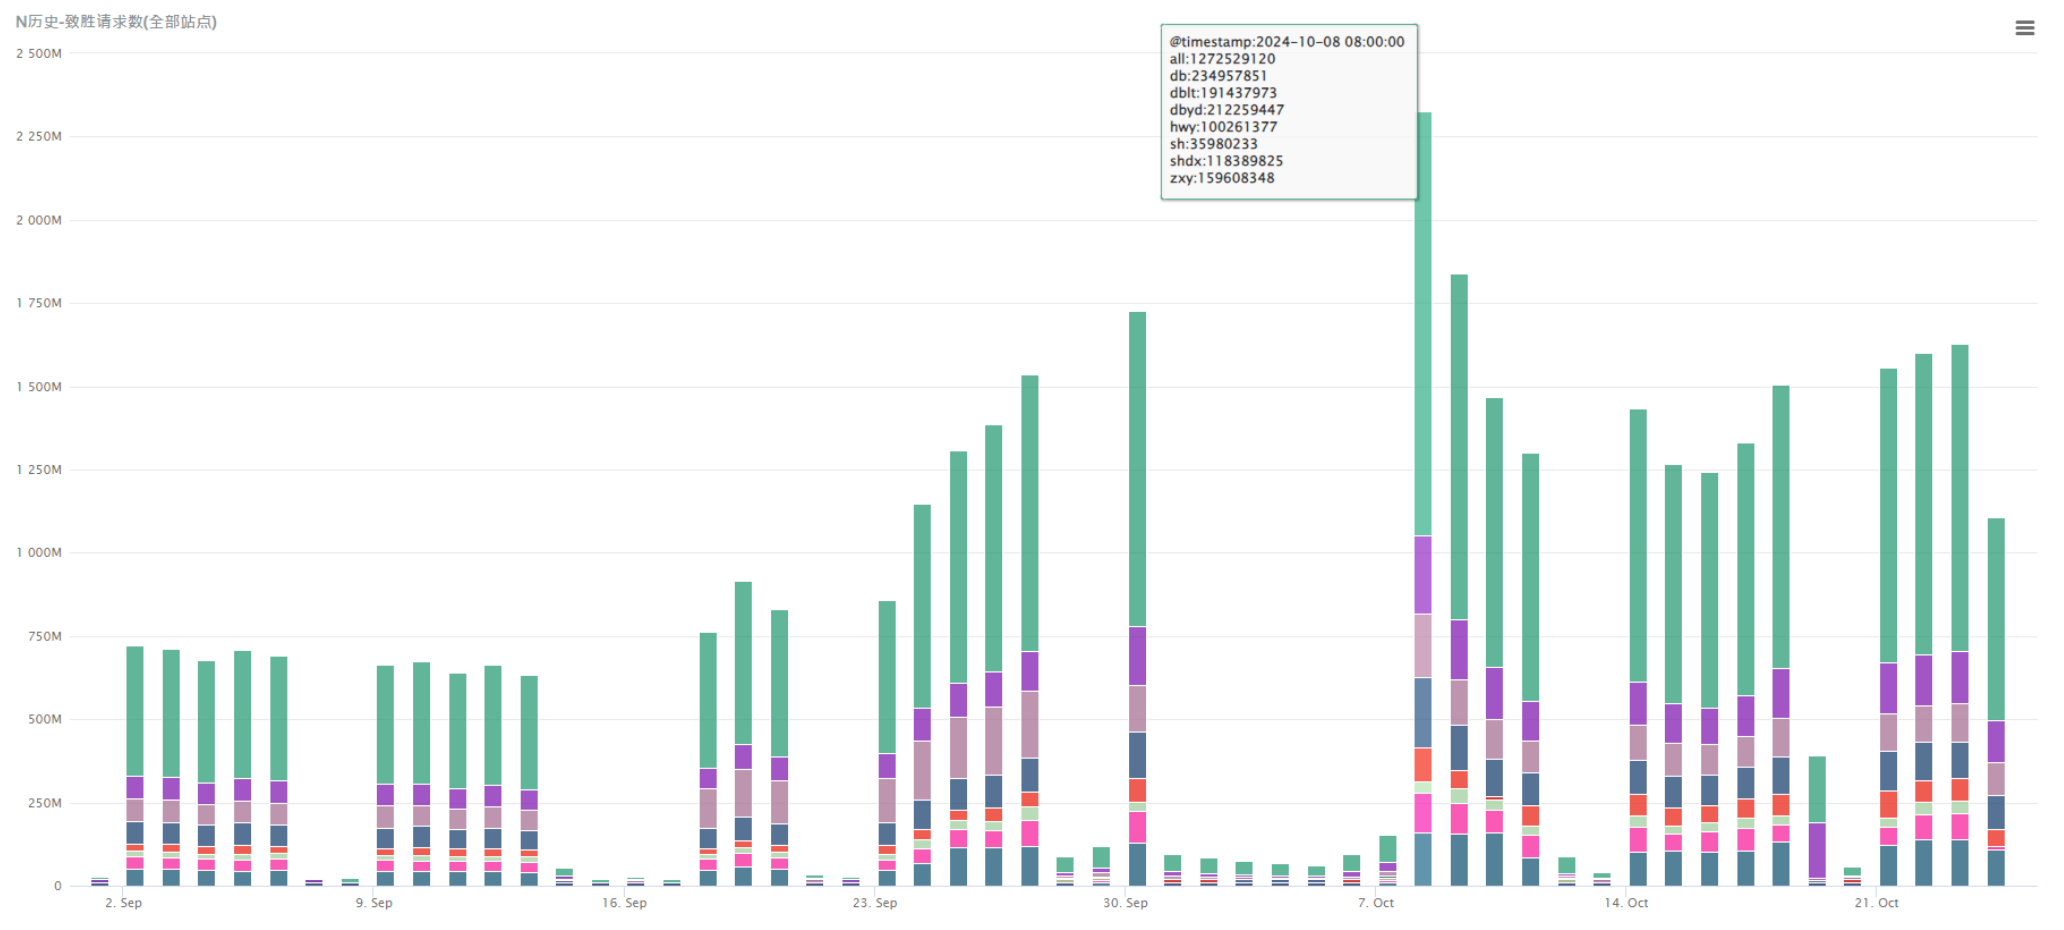
Task: Click the "16. Sep" x-axis date label
Action: (x=624, y=903)
